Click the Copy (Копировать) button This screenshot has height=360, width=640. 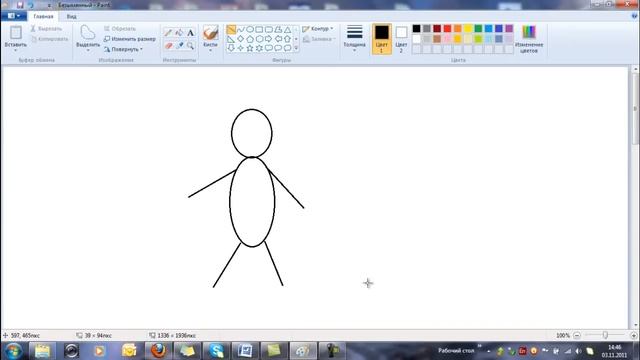pos(49,39)
